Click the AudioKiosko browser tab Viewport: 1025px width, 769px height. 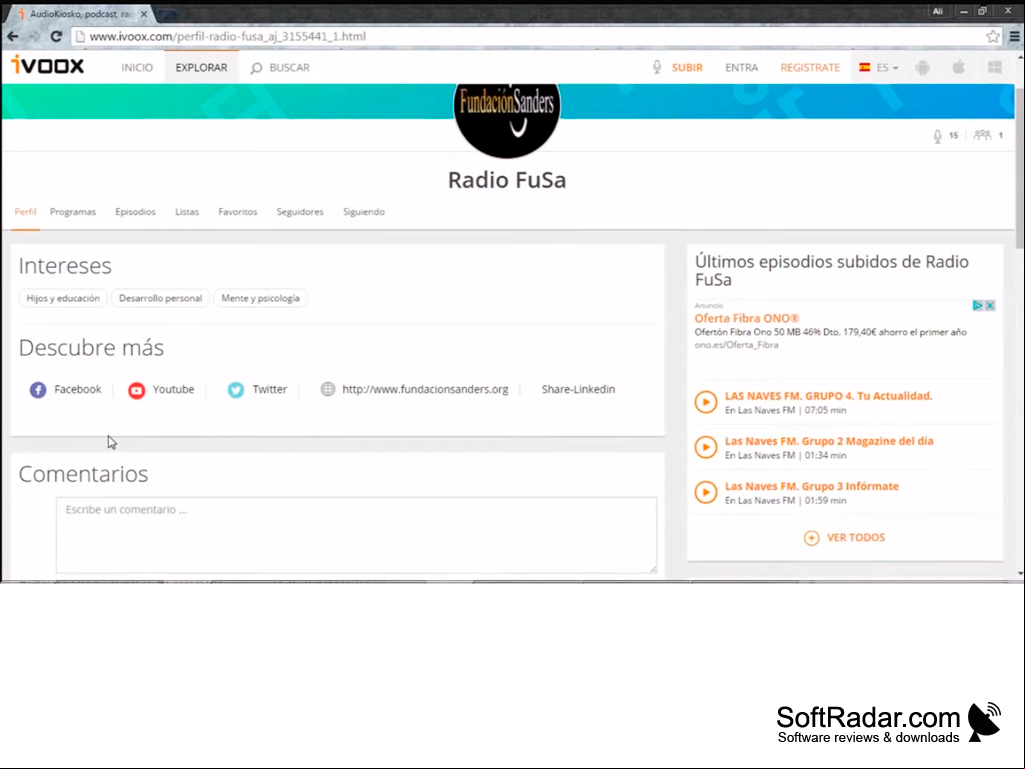point(80,14)
